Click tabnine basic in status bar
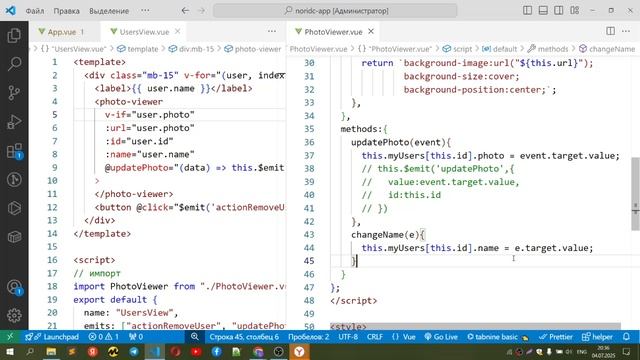Screen dimensions: 640x360 click(498, 337)
